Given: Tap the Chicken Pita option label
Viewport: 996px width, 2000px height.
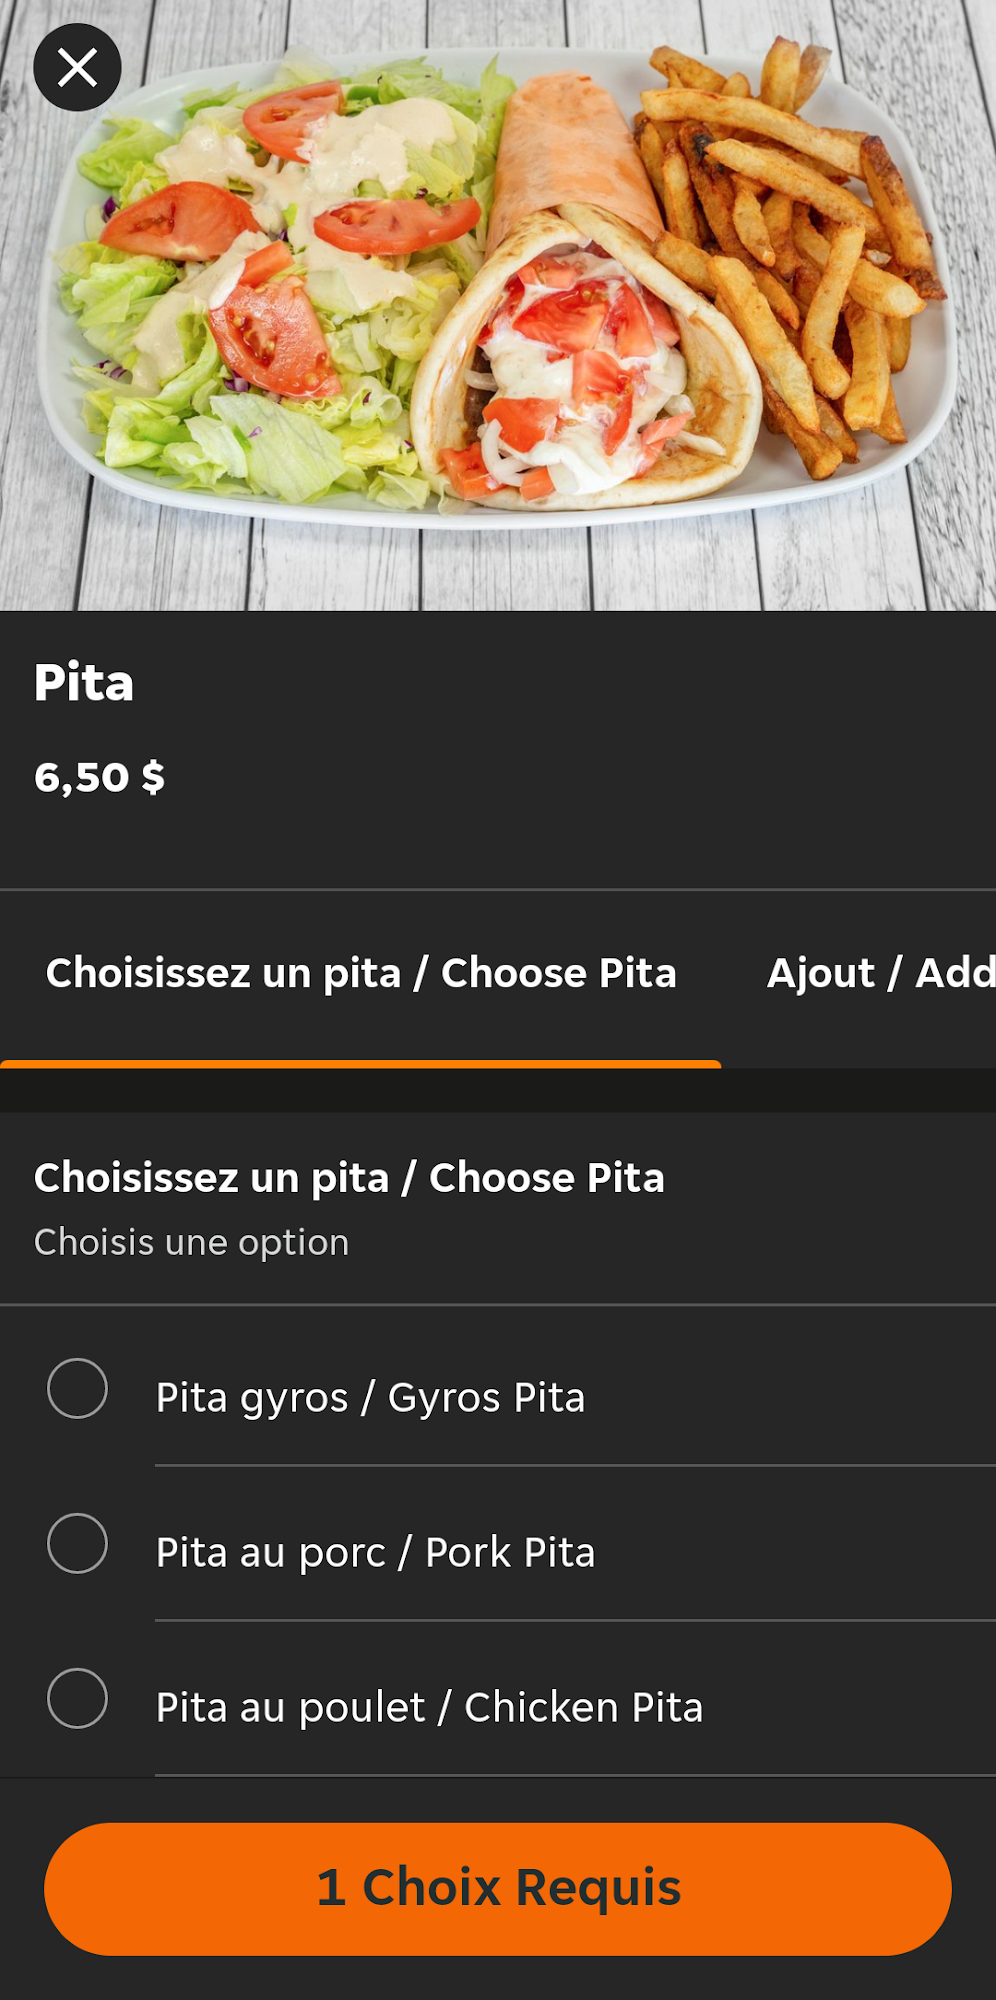Looking at the screenshot, I should [x=429, y=1707].
